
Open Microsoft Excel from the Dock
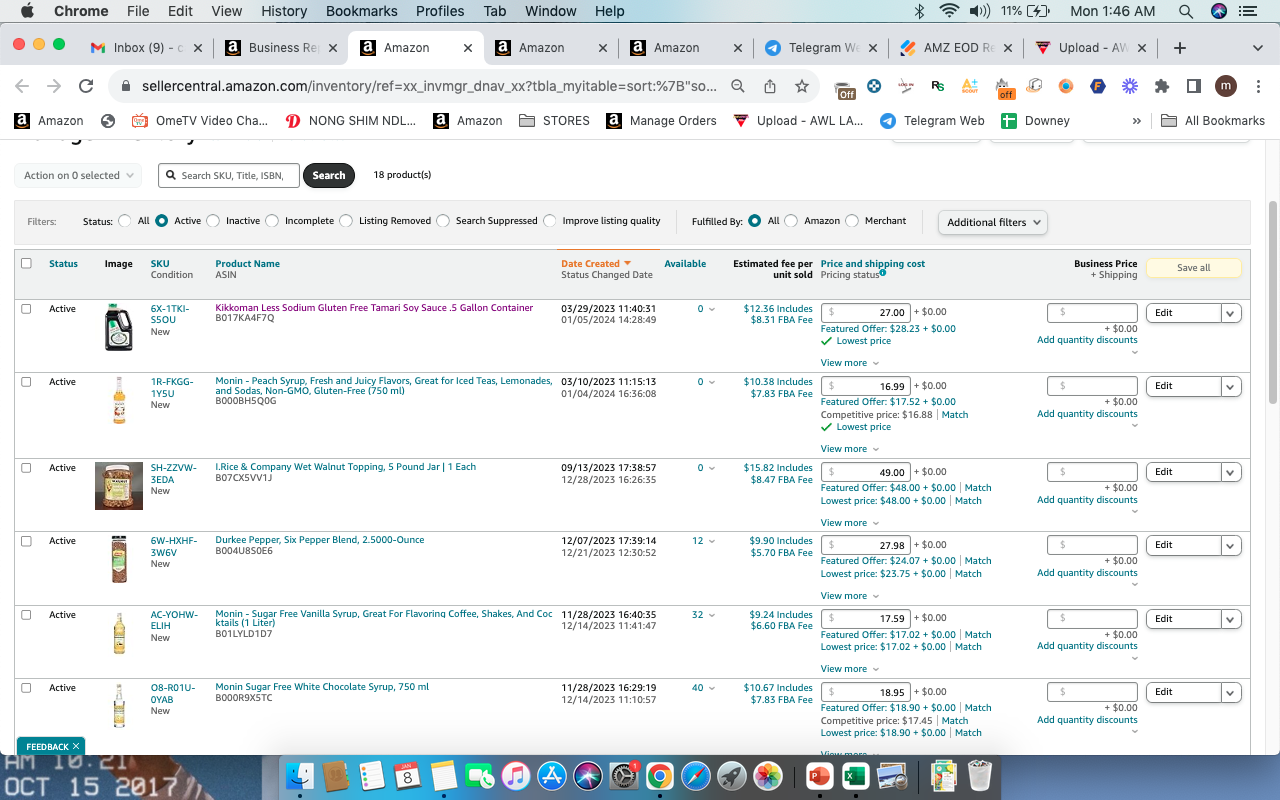click(854, 775)
